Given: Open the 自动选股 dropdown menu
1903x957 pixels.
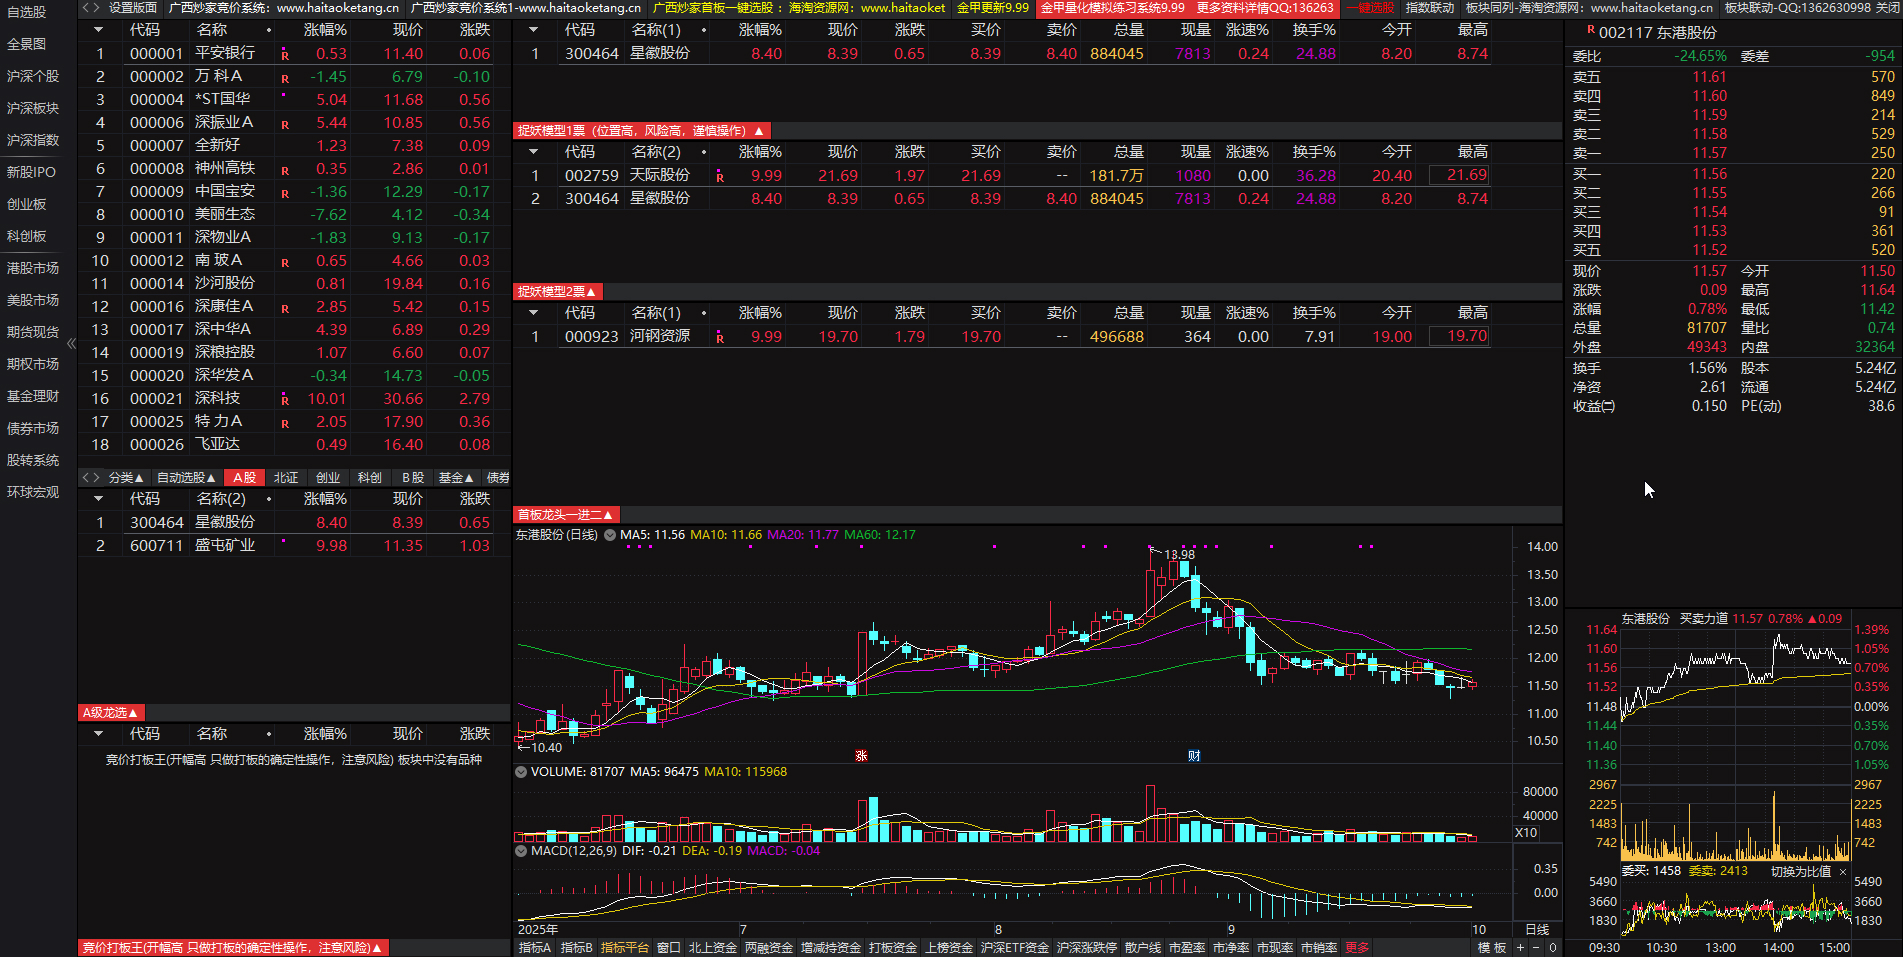Looking at the screenshot, I should pos(186,478).
